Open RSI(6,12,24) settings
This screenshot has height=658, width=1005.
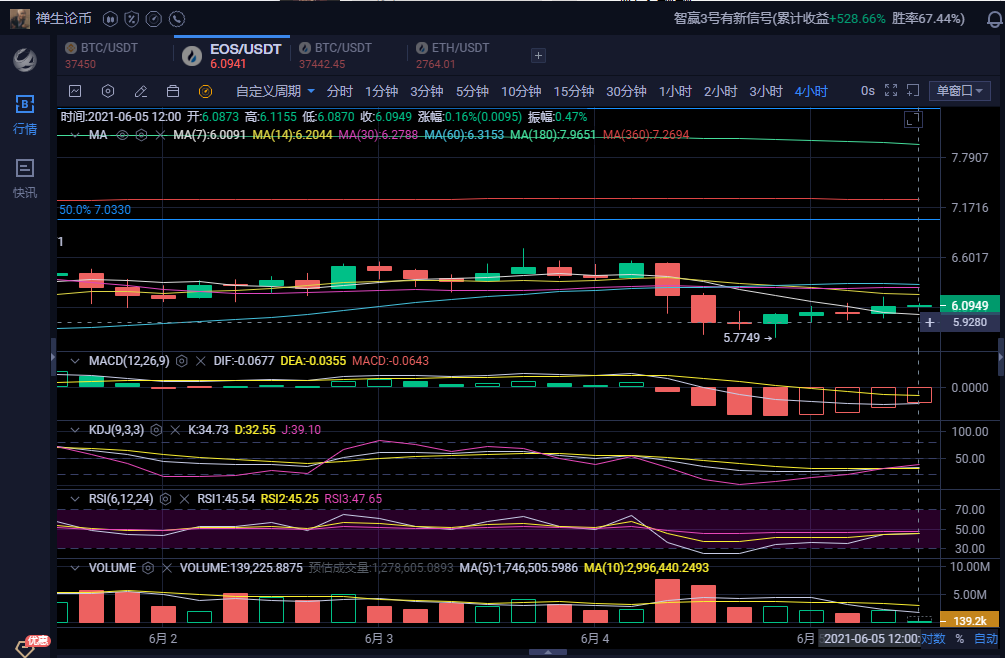coord(165,498)
